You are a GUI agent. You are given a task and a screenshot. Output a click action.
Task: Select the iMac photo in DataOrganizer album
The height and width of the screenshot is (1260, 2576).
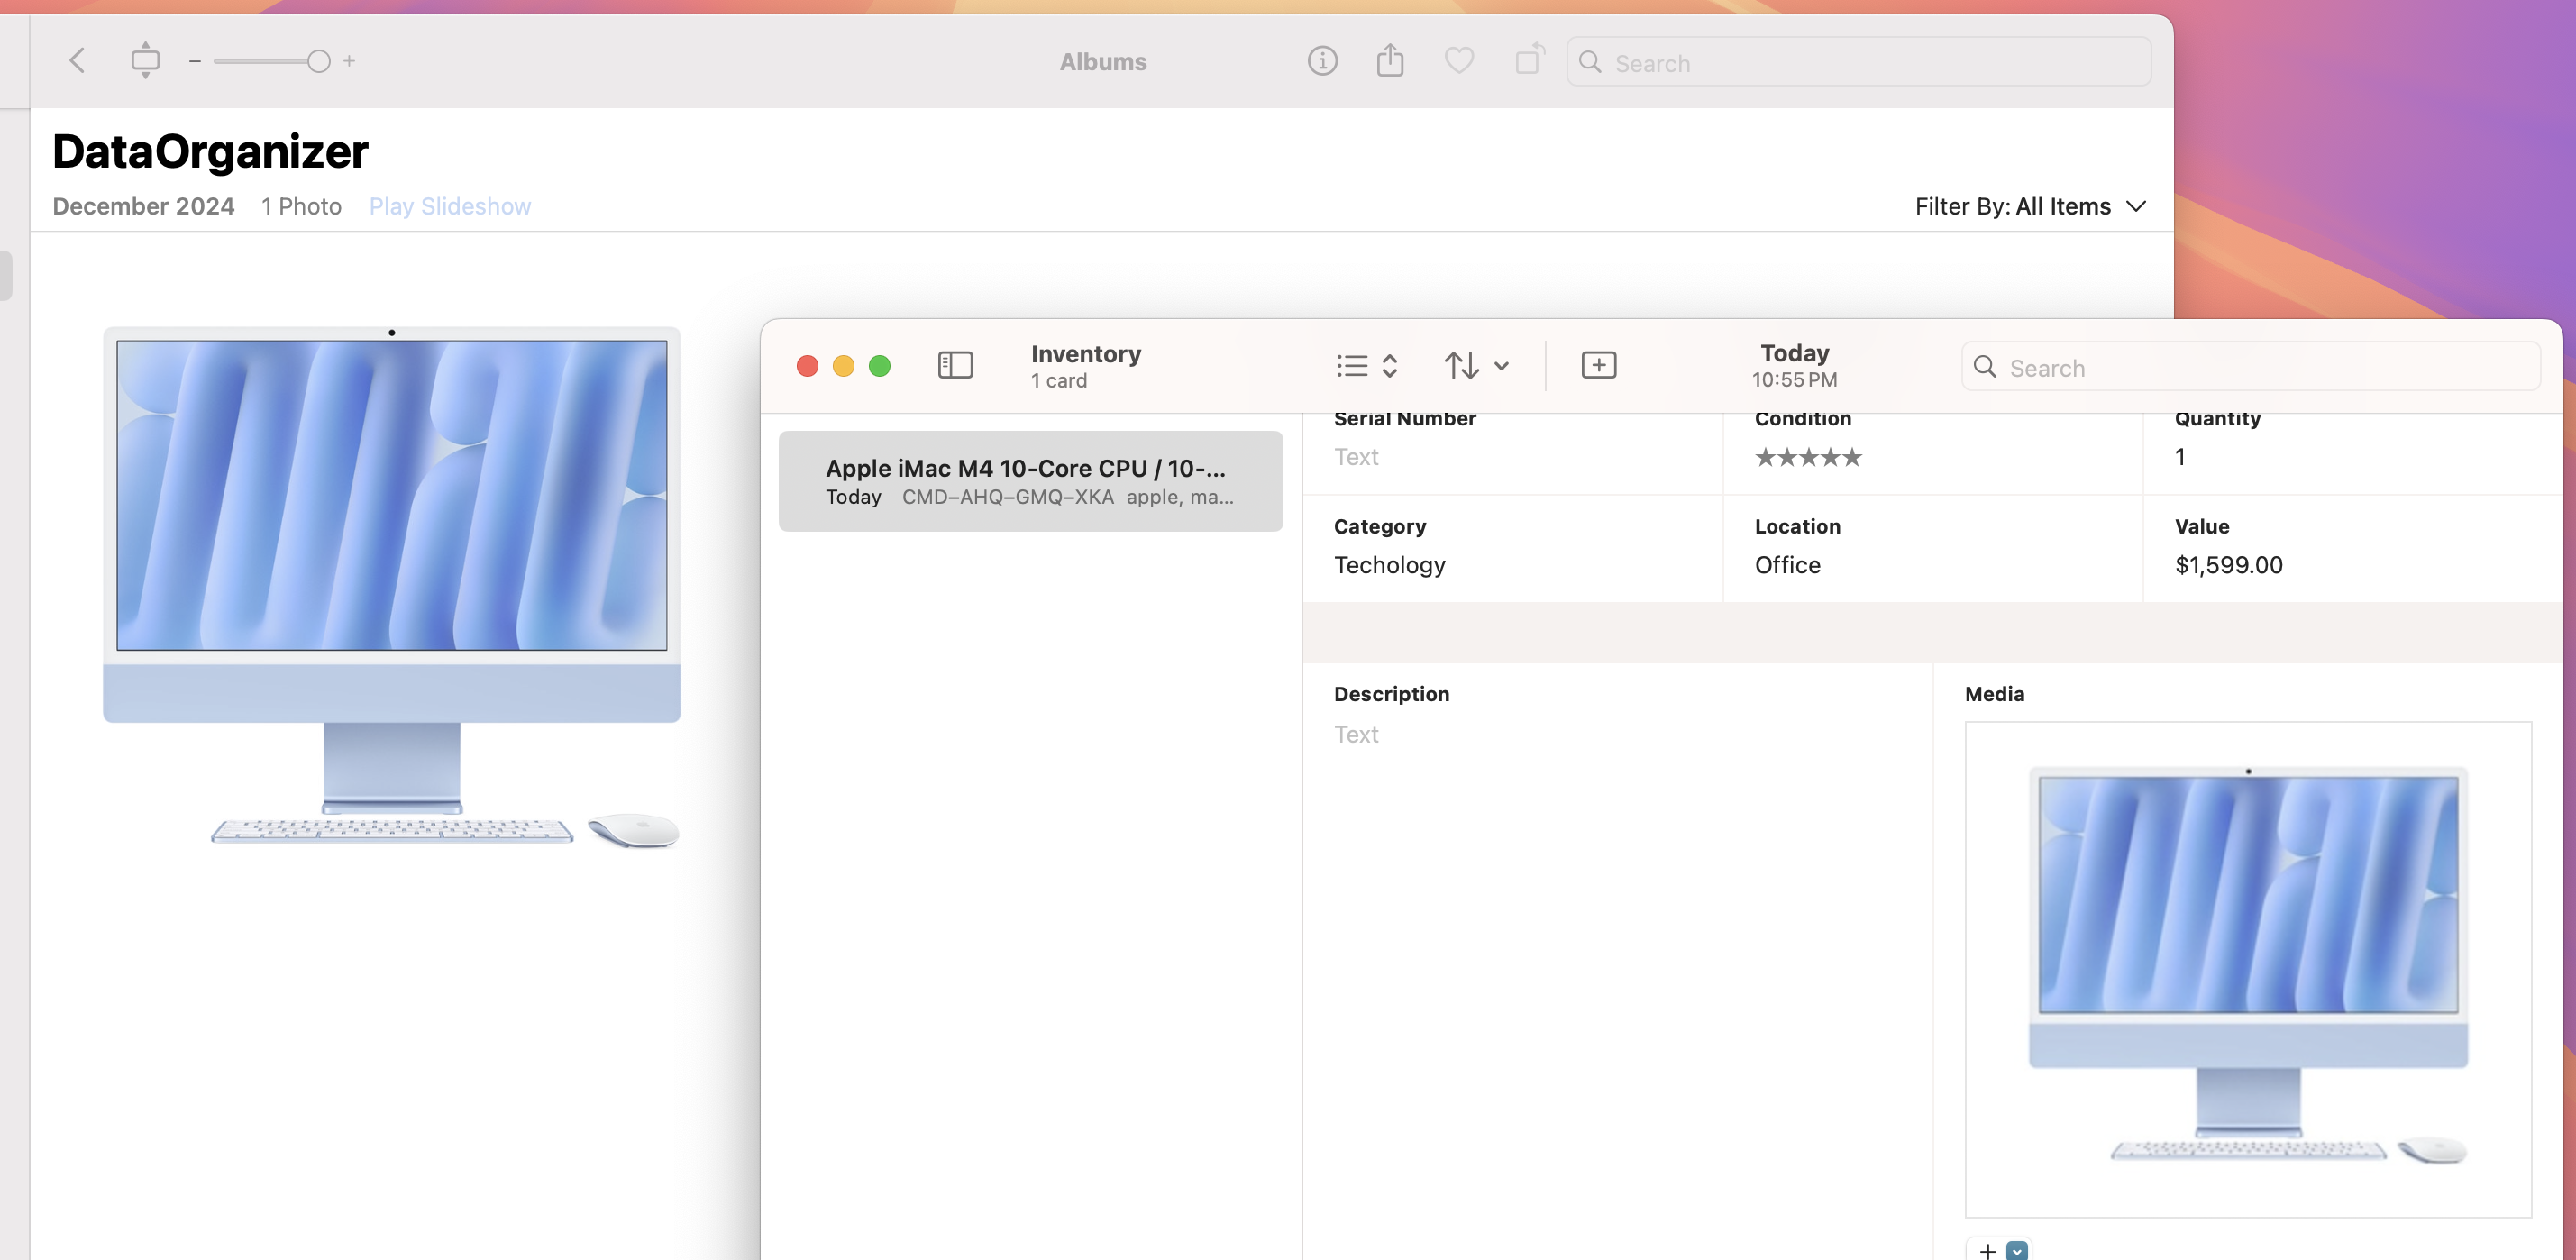[x=392, y=587]
